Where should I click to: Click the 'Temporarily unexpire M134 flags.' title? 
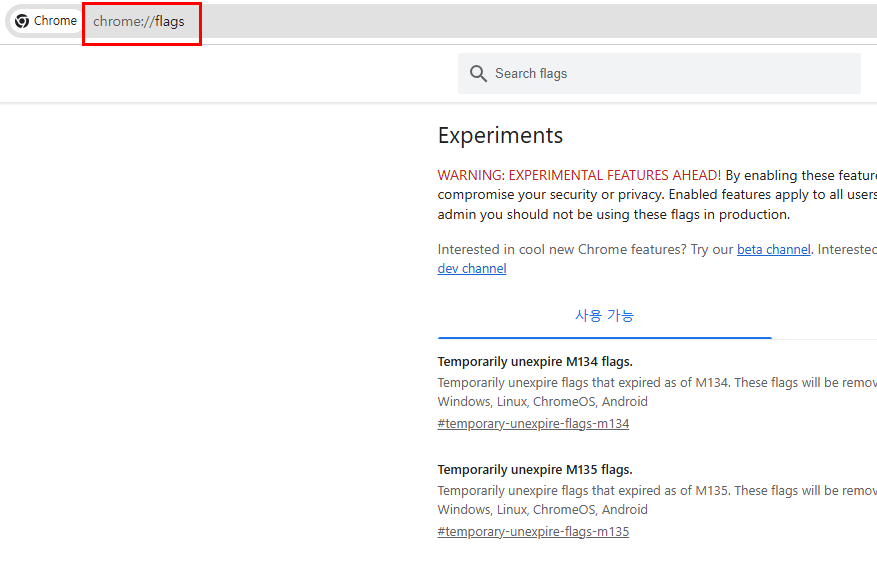pos(535,361)
